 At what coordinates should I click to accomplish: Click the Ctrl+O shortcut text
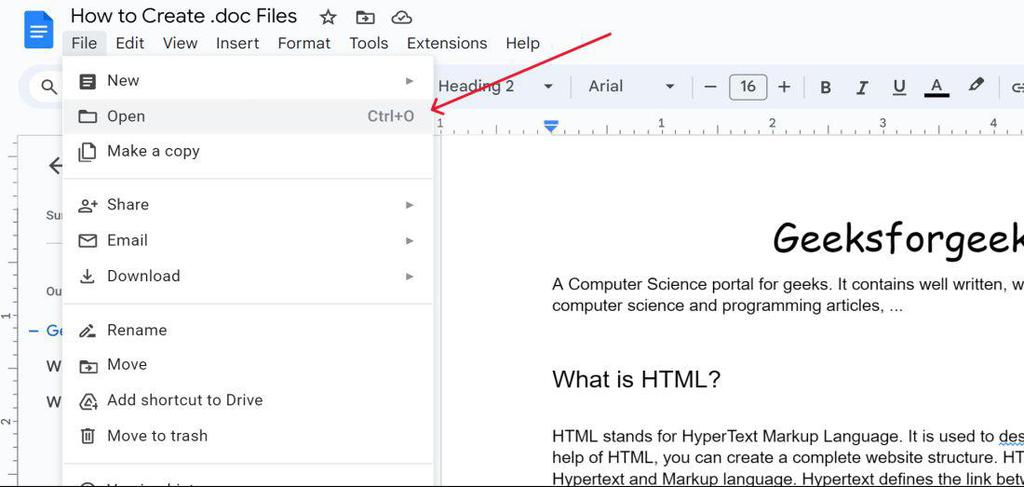click(391, 116)
